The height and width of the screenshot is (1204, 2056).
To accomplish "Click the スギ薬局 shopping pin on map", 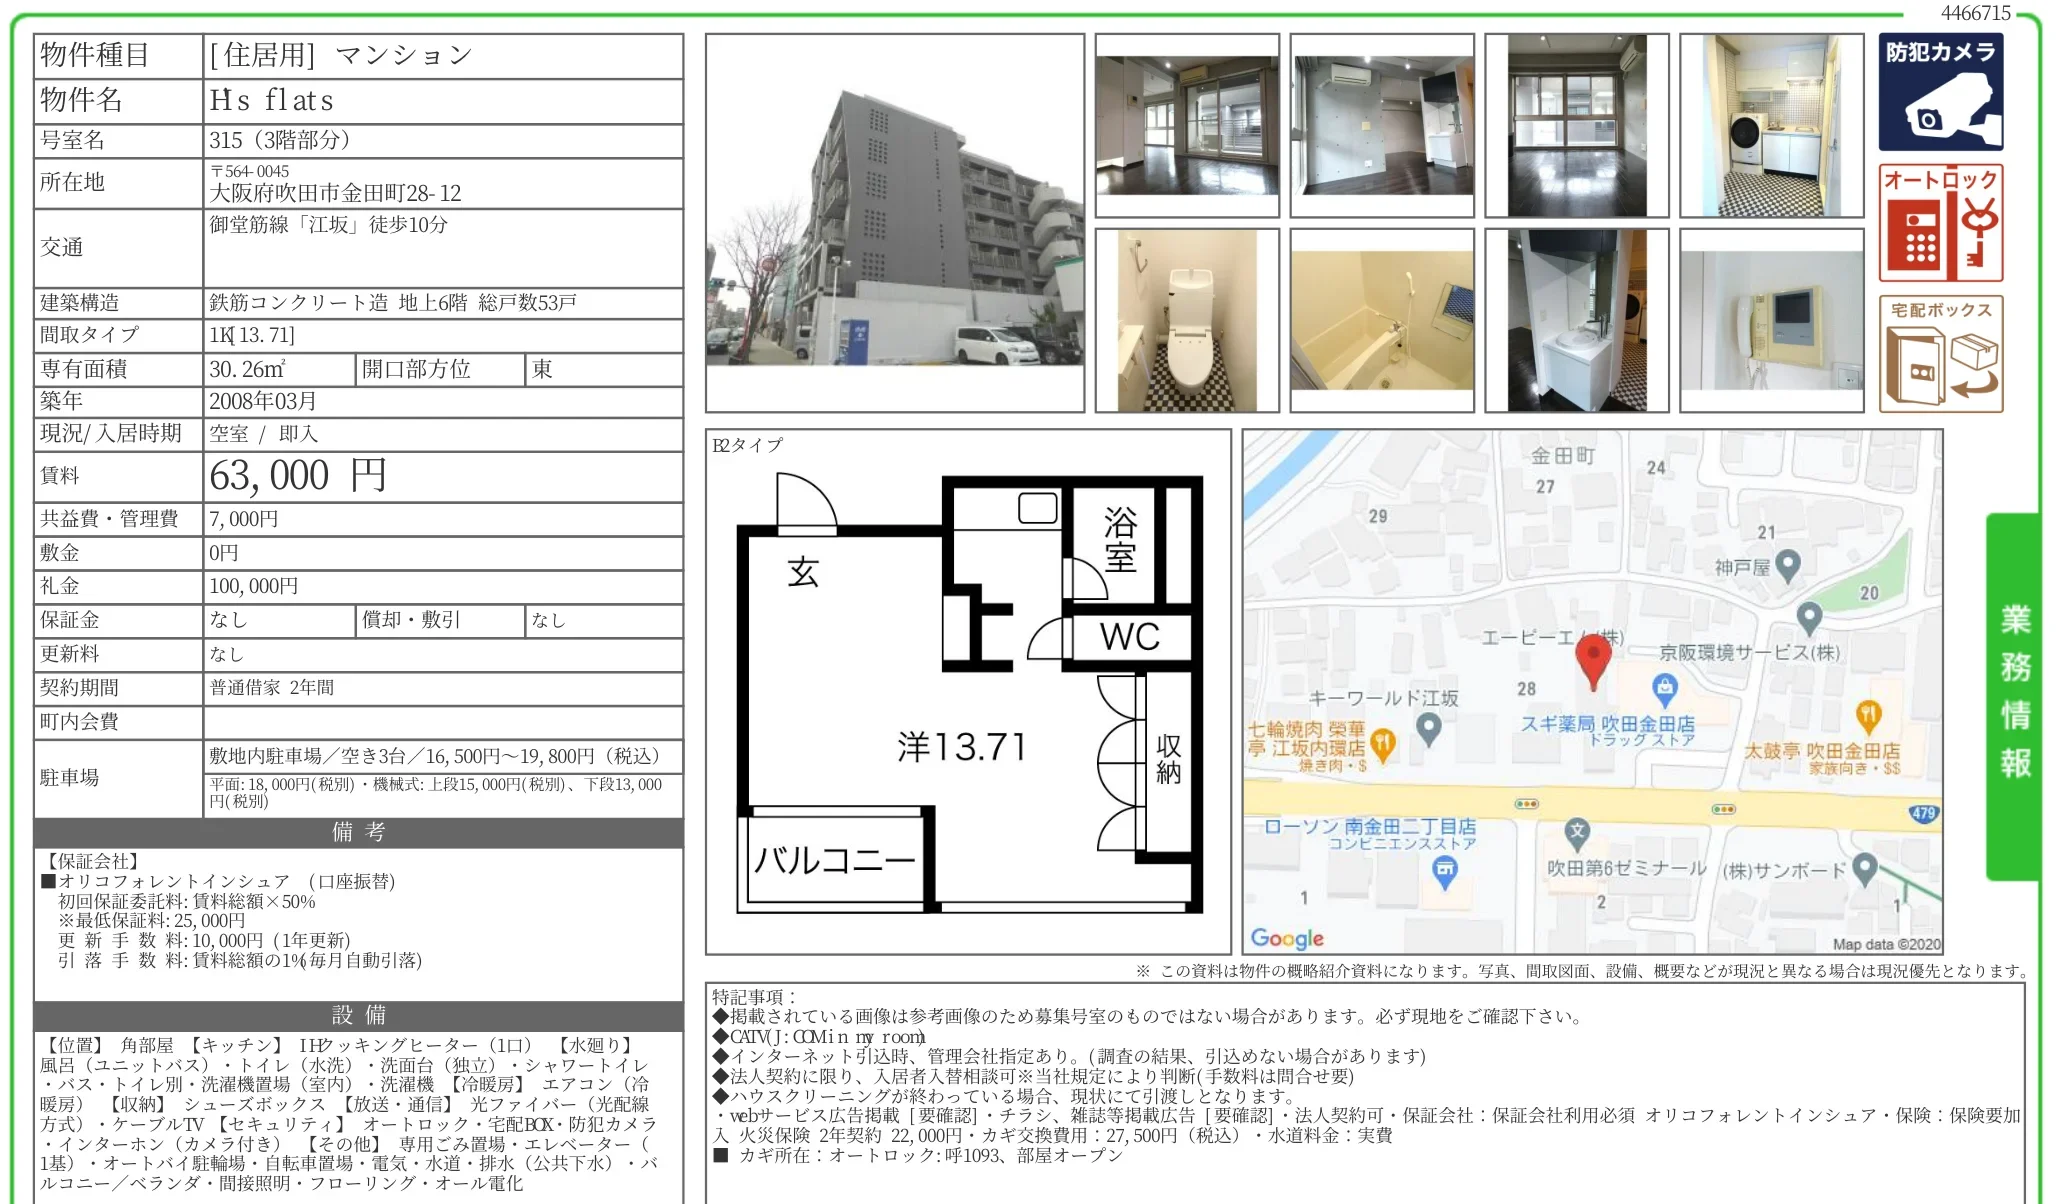I will [1664, 688].
